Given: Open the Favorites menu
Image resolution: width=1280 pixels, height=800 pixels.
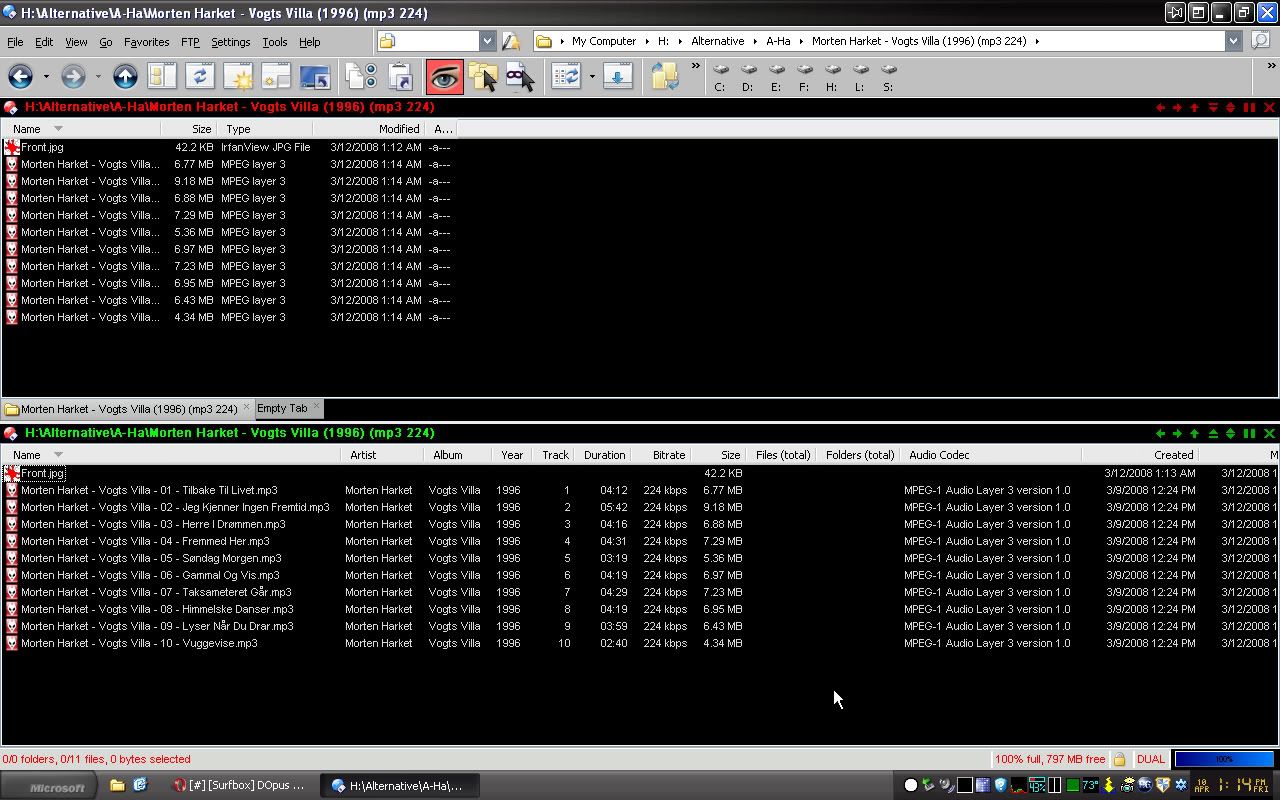Looking at the screenshot, I should (x=146, y=42).
